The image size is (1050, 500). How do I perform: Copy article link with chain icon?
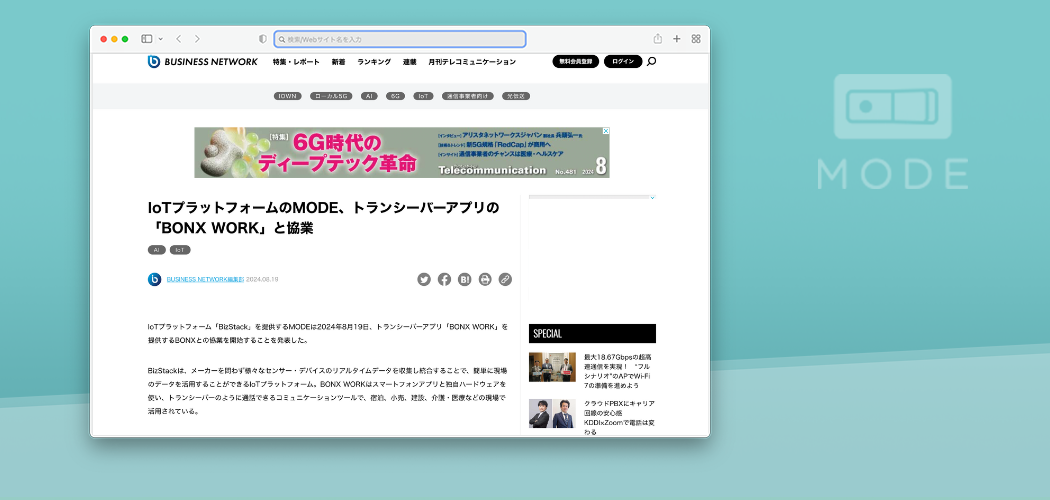coord(505,280)
